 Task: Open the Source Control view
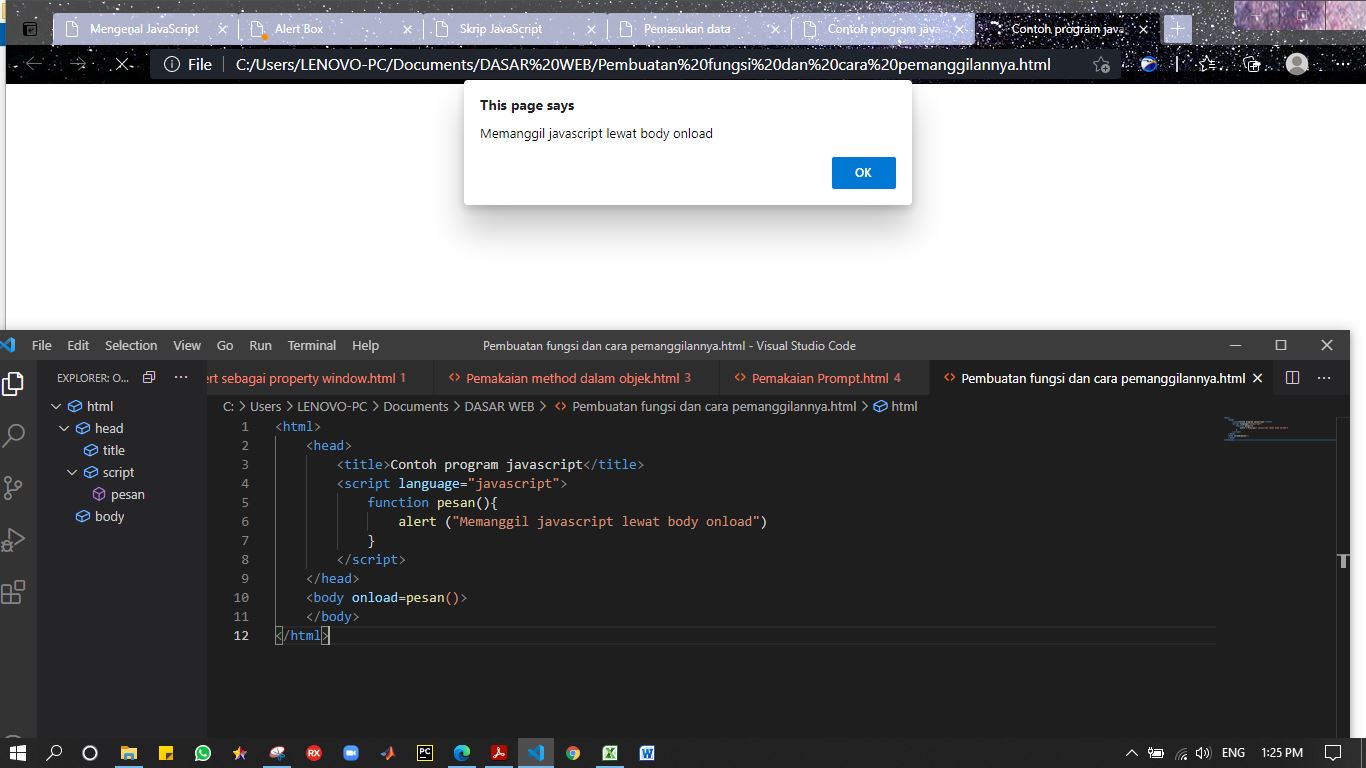click(15, 487)
